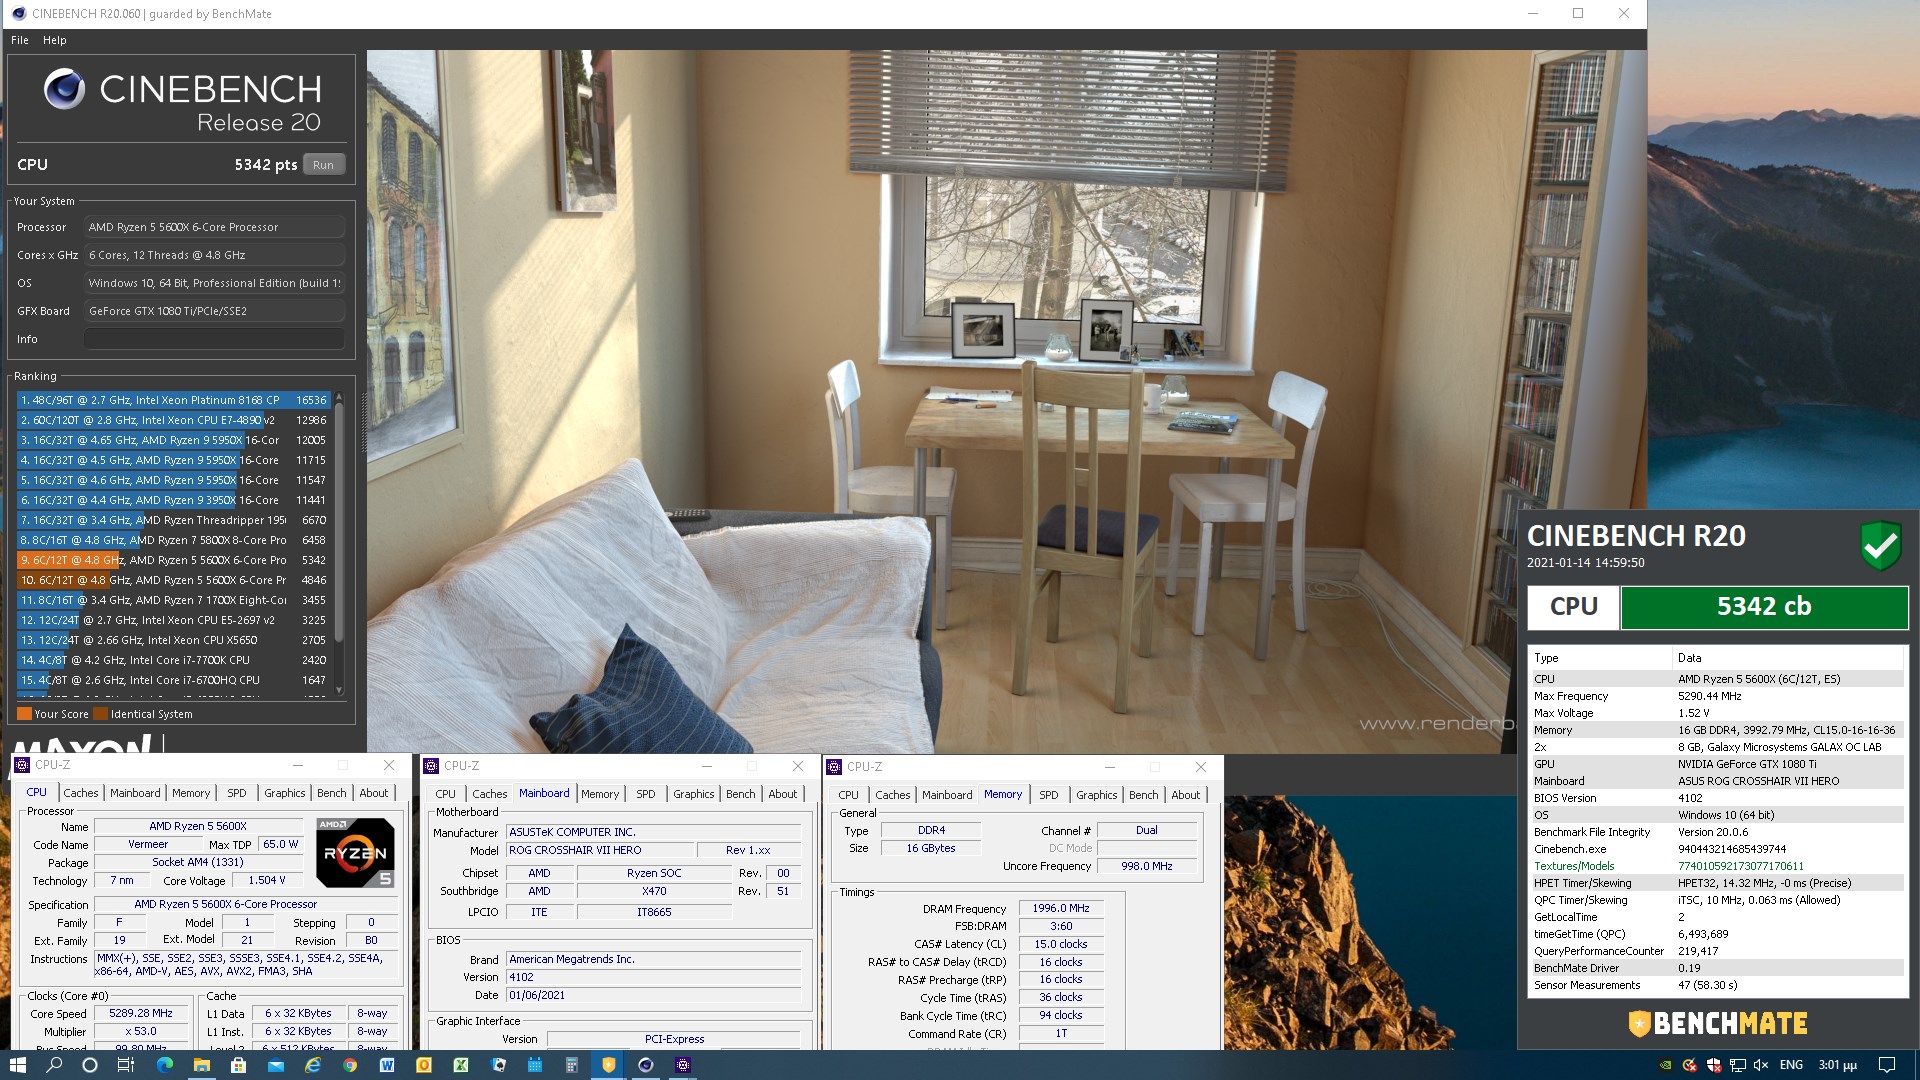The width and height of the screenshot is (1920, 1080).
Task: Open About tab in left CPU-Z window
Action: point(374,793)
